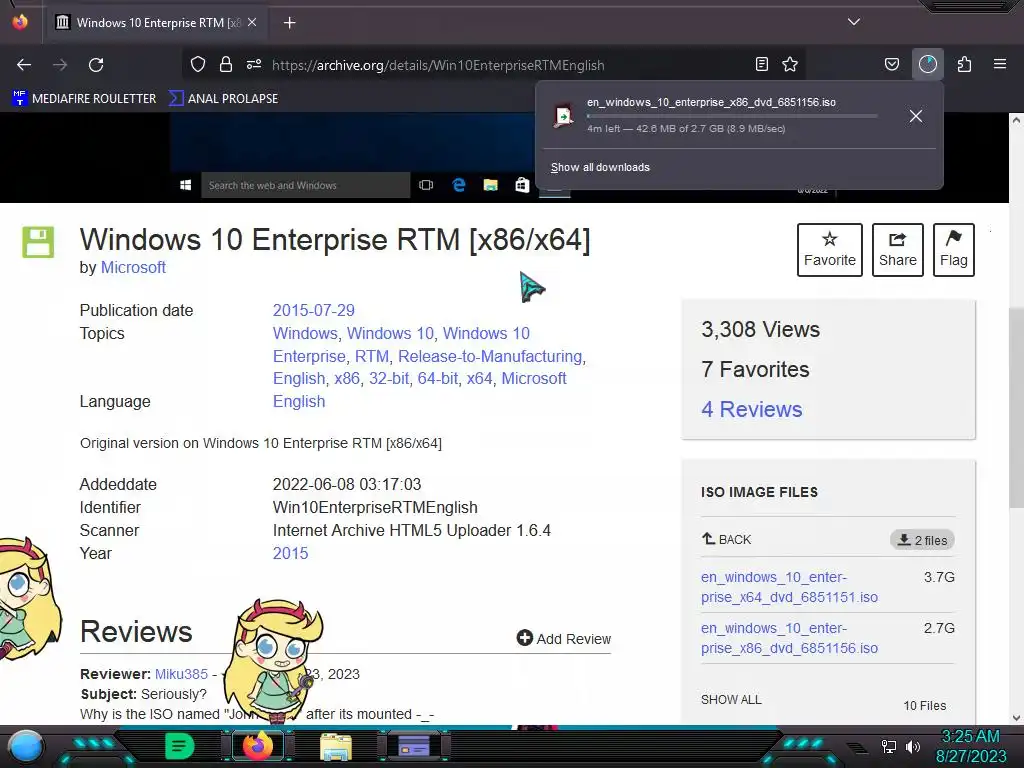Cancel the ISO download with X
1024x768 pixels.
tap(916, 116)
